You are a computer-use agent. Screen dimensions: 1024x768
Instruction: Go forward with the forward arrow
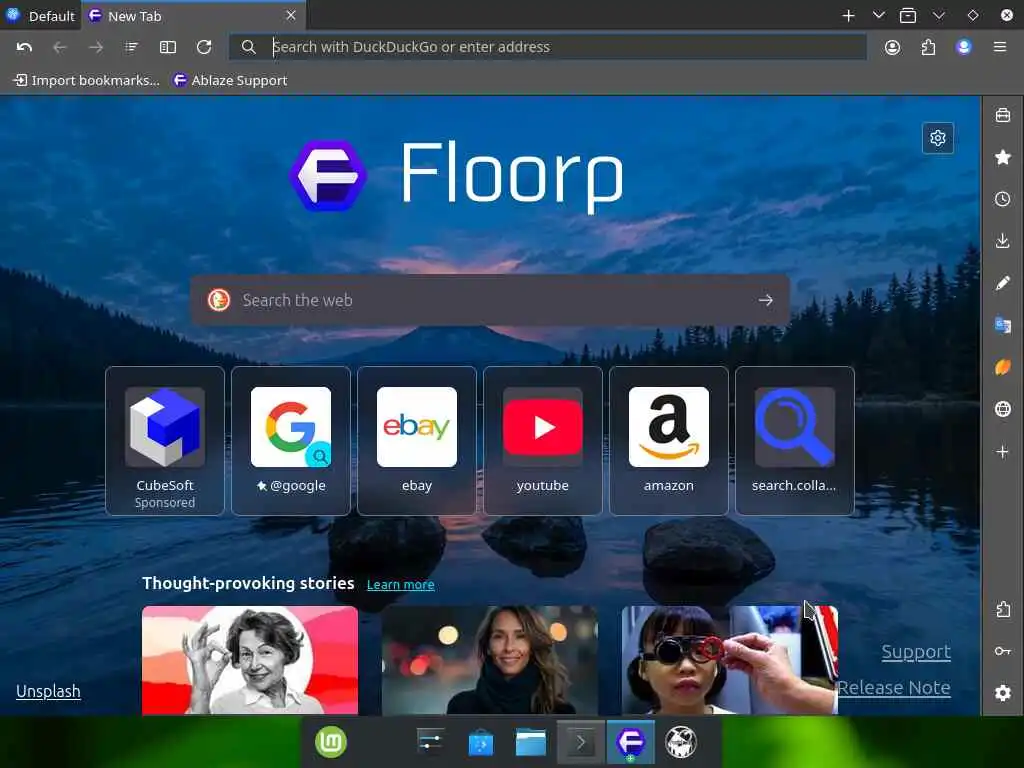[95, 47]
